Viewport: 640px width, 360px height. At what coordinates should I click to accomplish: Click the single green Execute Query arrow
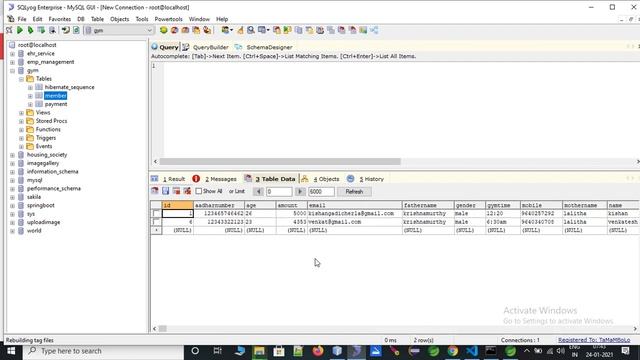(x=20, y=30)
